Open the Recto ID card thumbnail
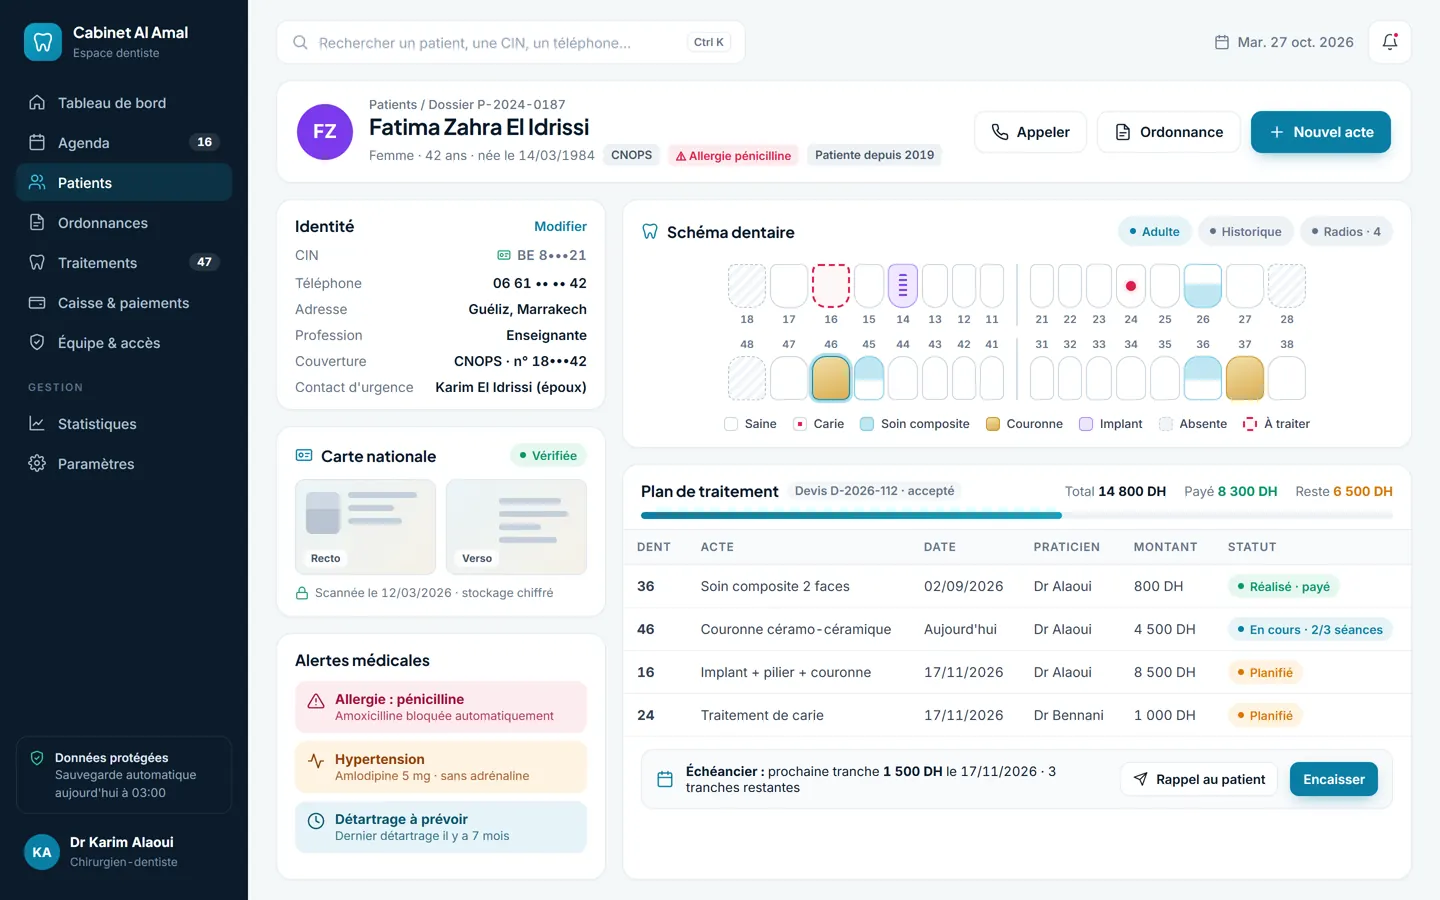 coord(365,527)
